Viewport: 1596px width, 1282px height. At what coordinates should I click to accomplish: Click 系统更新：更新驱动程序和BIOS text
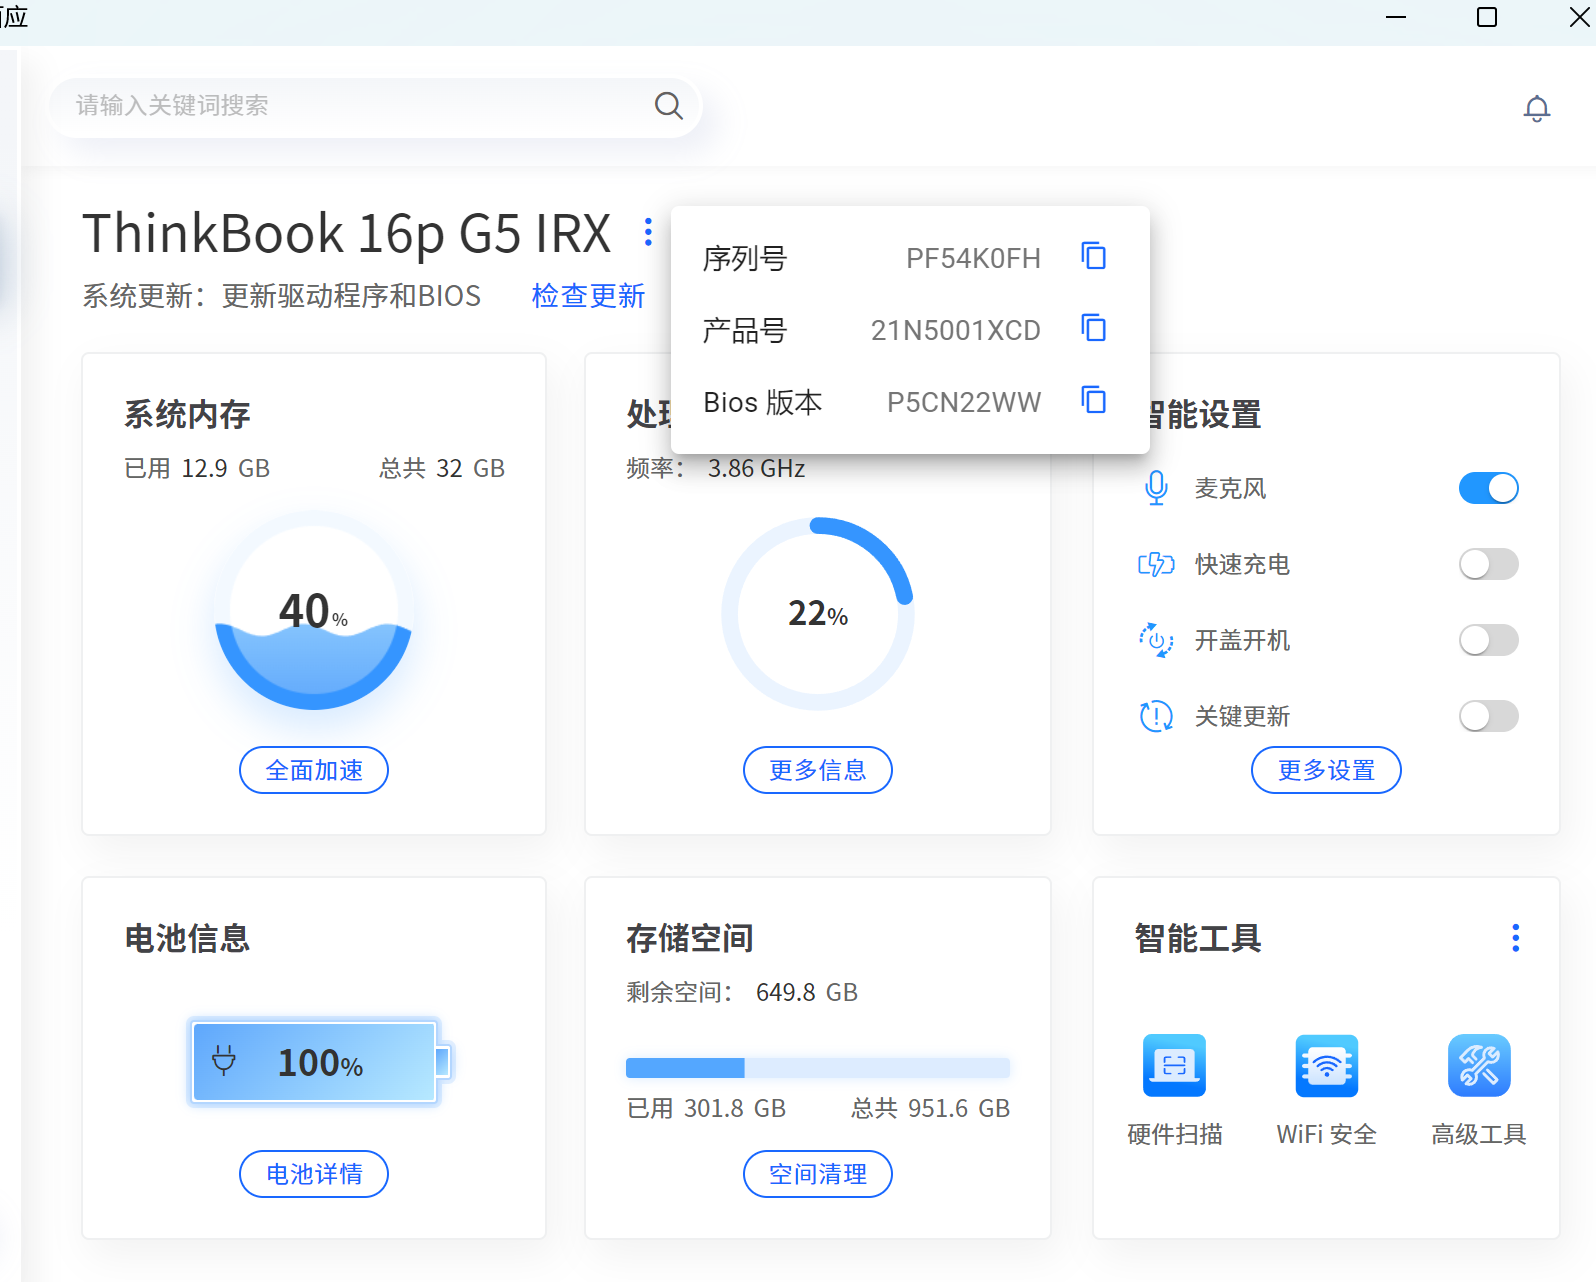click(282, 296)
